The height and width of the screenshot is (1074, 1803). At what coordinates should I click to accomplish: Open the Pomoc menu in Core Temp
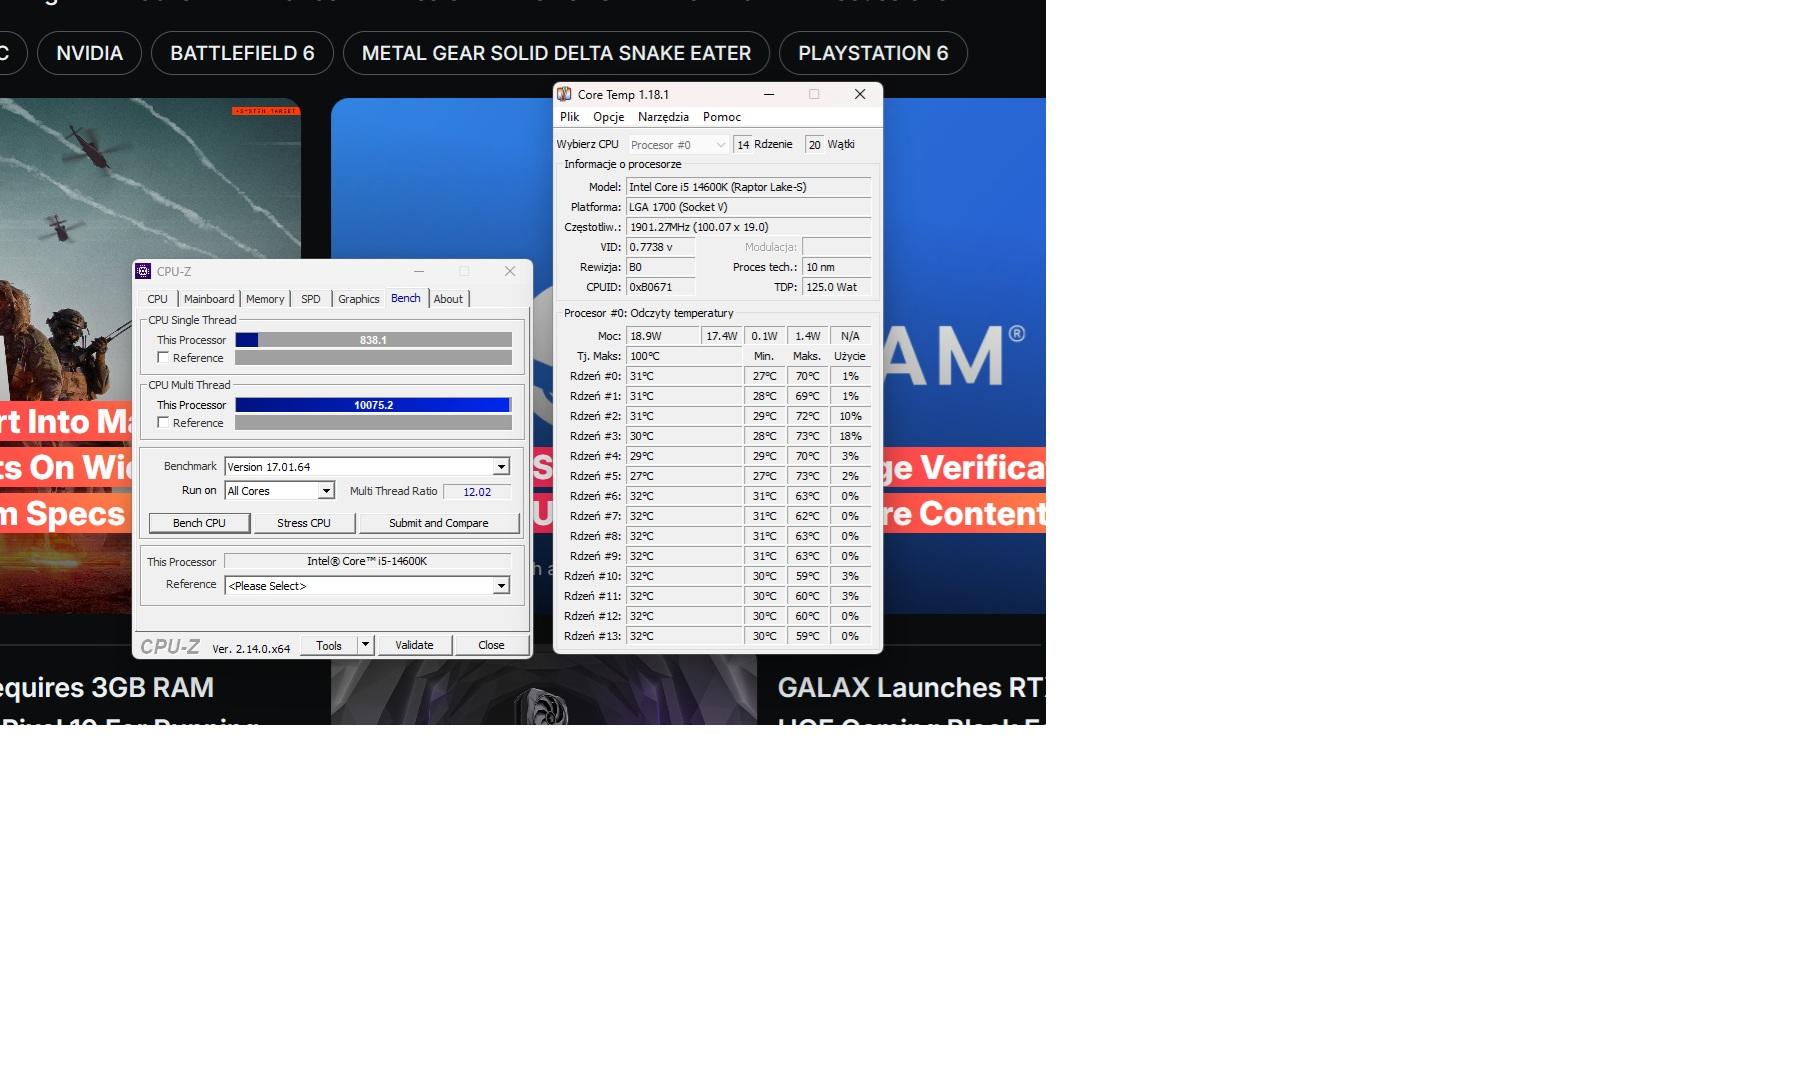pos(722,117)
